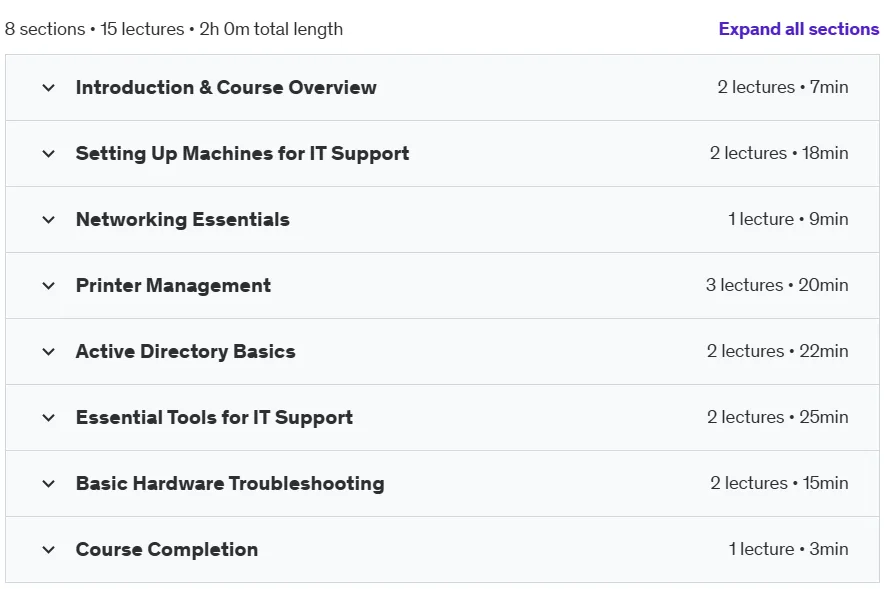Click the Active Directory Basics chevron

(48, 352)
